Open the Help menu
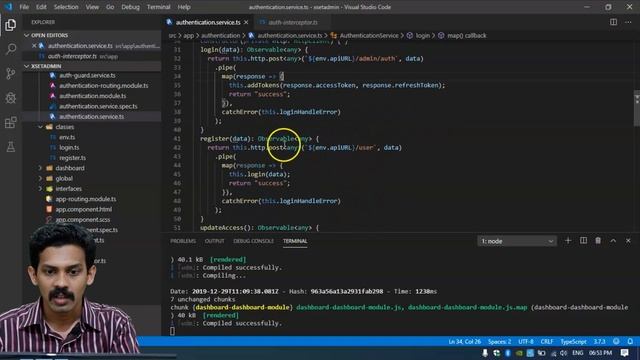Screen dimensions: 640x360 coord(184,7)
